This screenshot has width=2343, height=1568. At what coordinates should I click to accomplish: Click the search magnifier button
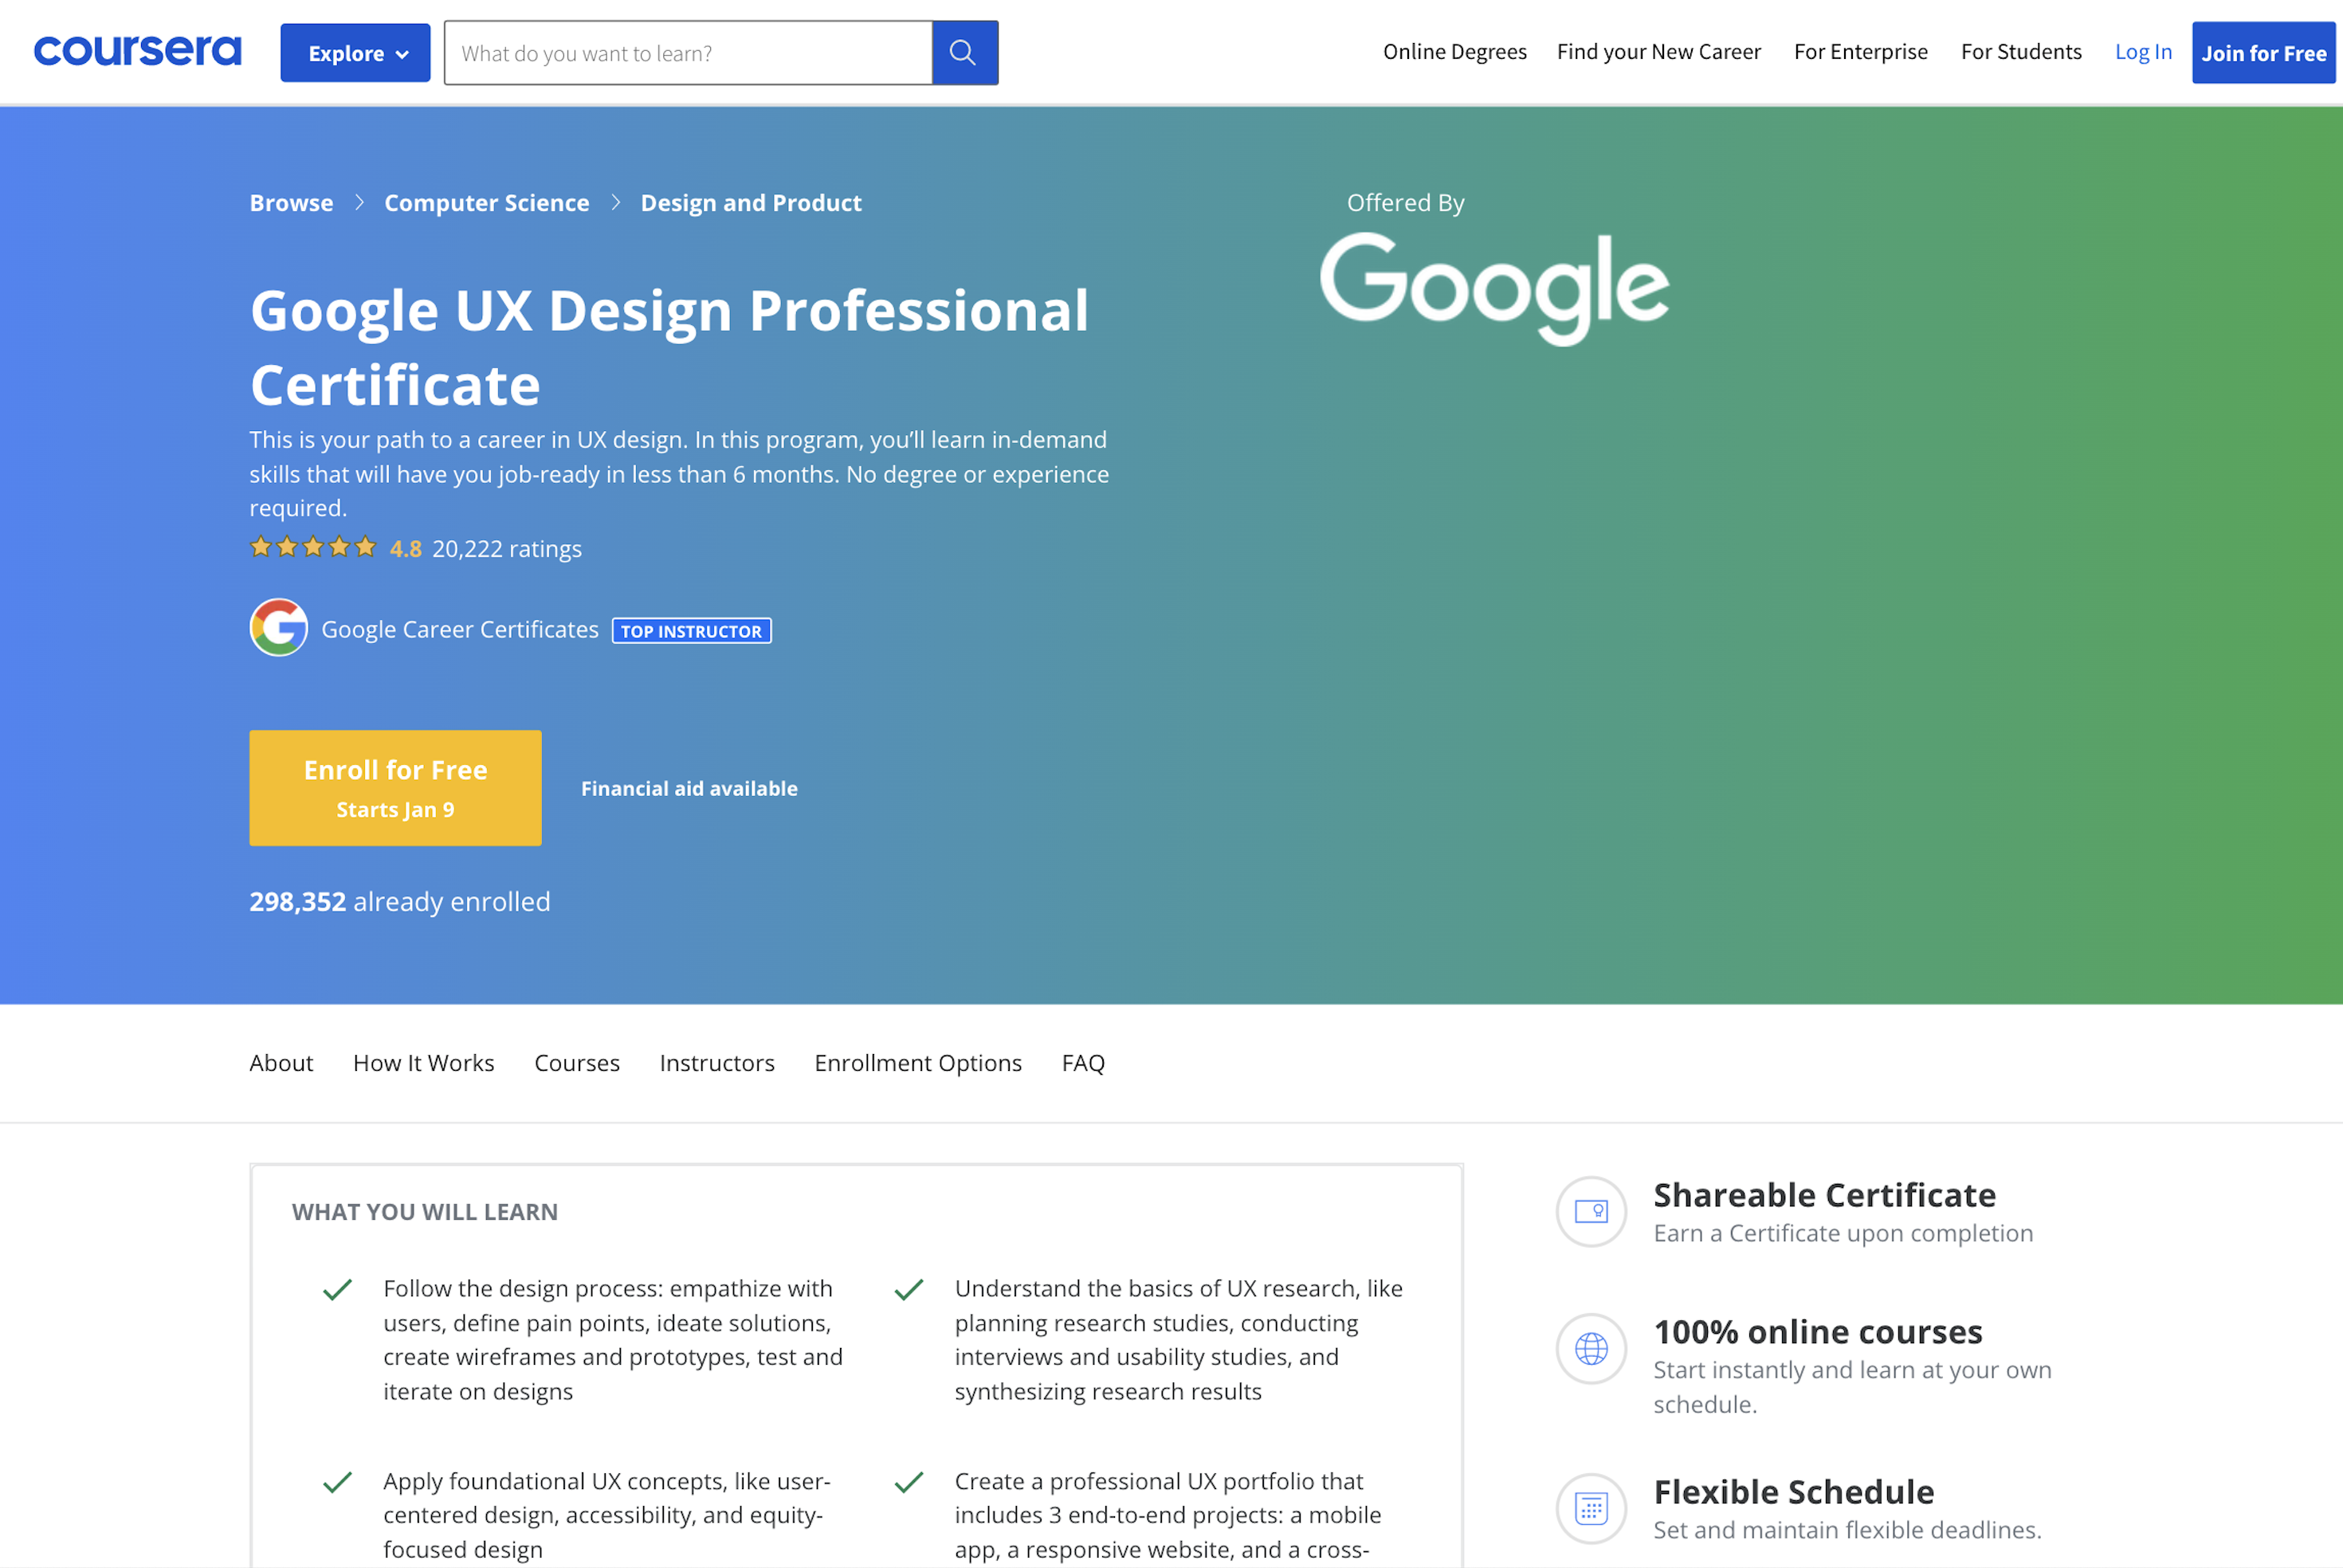tap(963, 53)
